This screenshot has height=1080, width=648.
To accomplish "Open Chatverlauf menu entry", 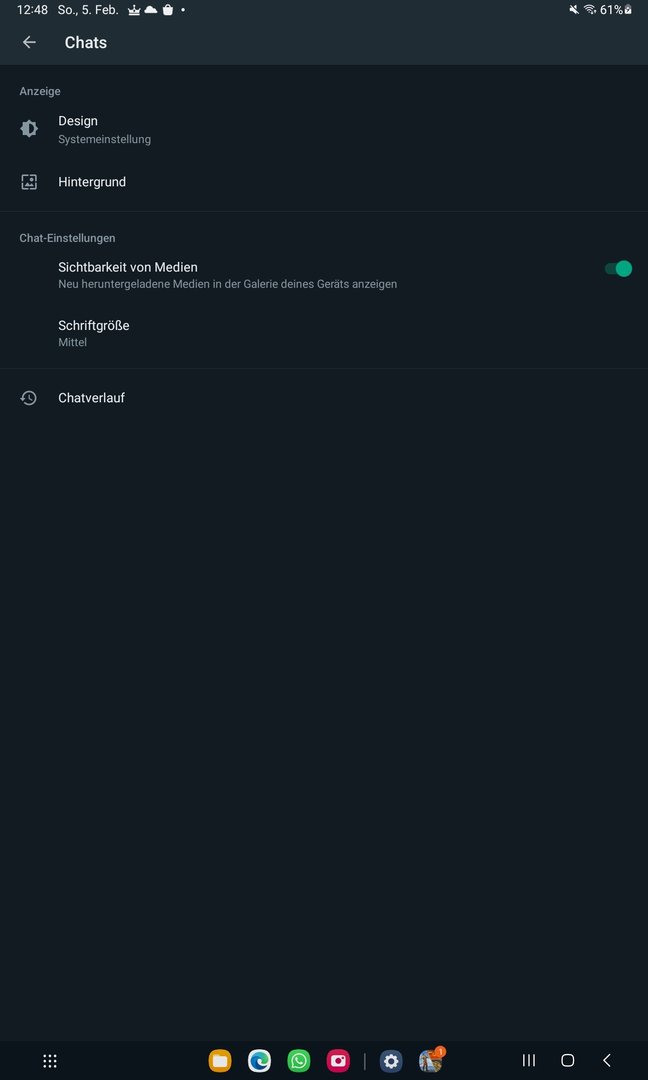I will (x=91, y=398).
